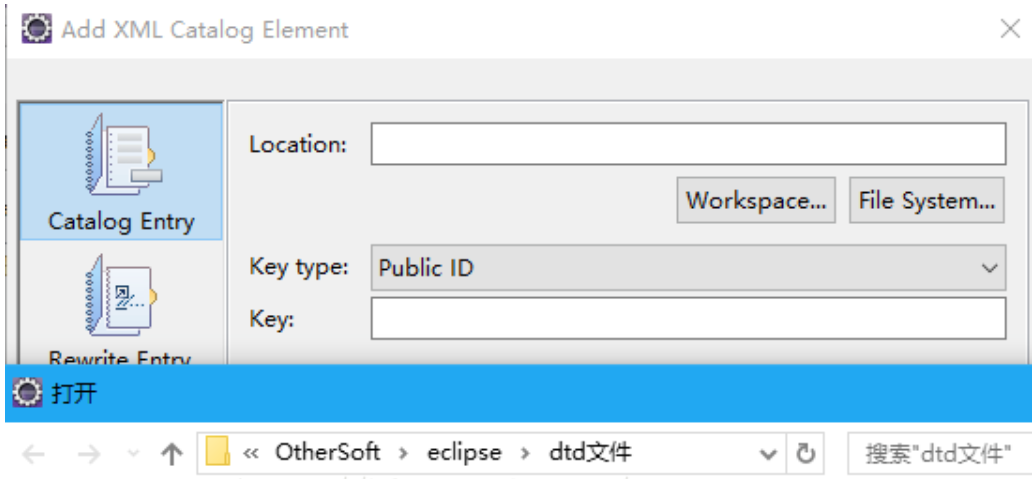
Task: Open the Key type dropdown
Action: click(688, 268)
